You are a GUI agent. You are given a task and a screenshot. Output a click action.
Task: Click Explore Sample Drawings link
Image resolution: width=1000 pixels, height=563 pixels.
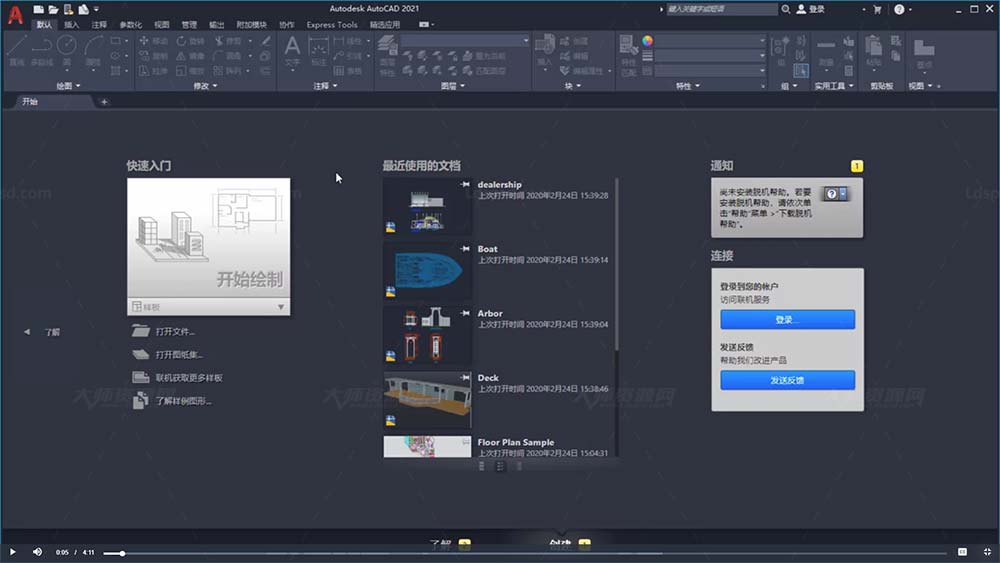tap(172, 401)
